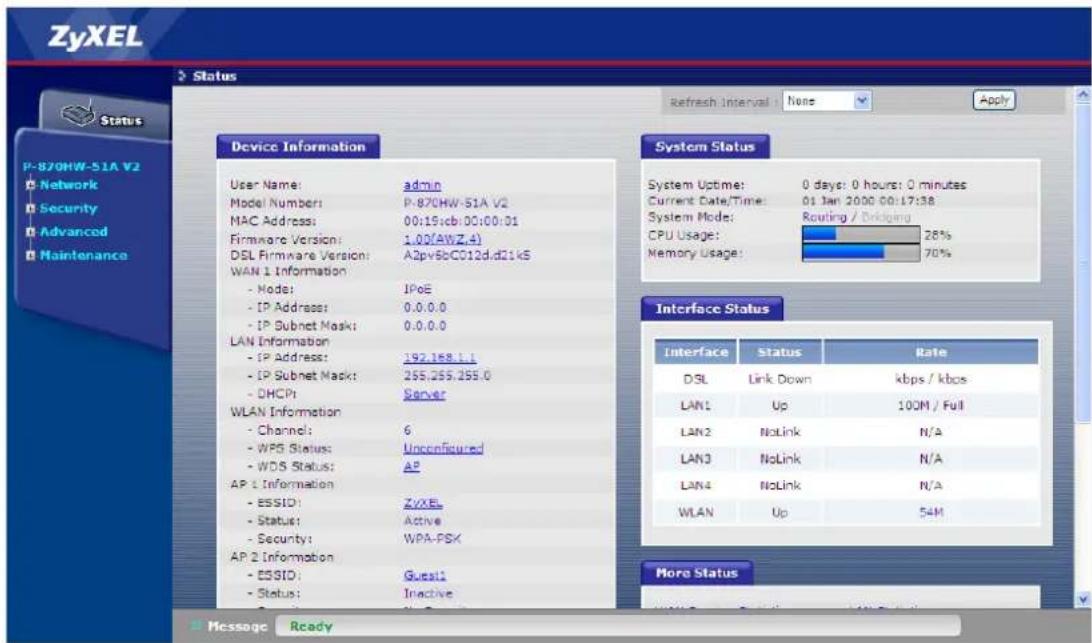
Task: Click the LAN3 interface row label
Action: tap(696, 459)
